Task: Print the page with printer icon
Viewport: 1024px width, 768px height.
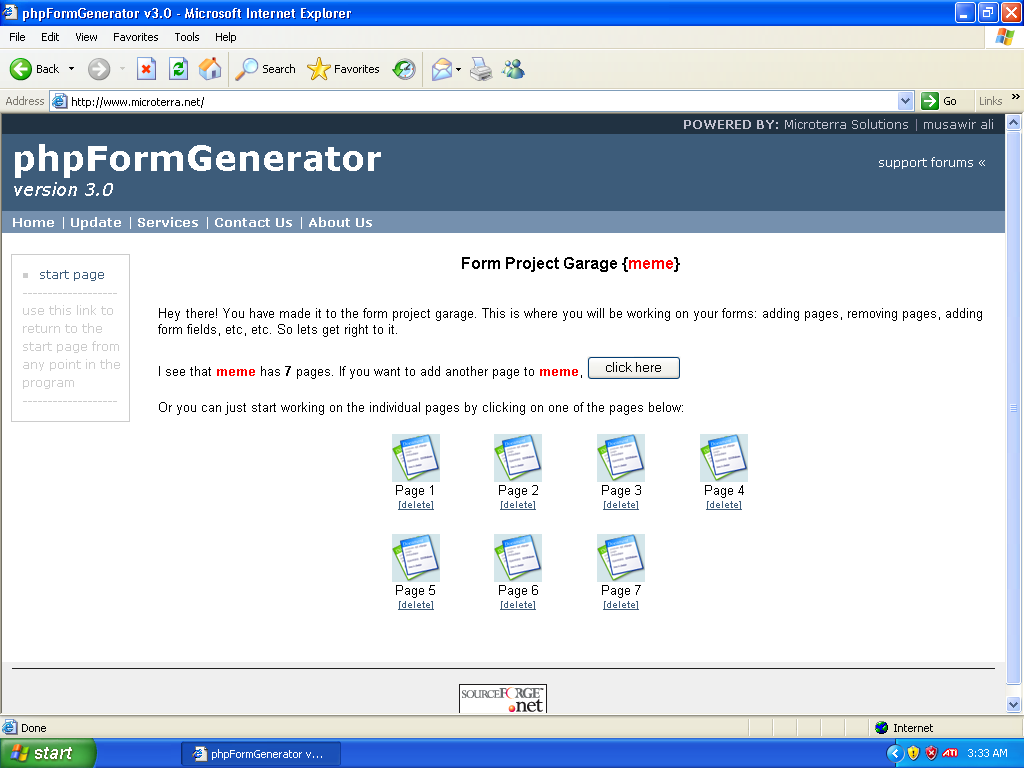Action: [481, 69]
